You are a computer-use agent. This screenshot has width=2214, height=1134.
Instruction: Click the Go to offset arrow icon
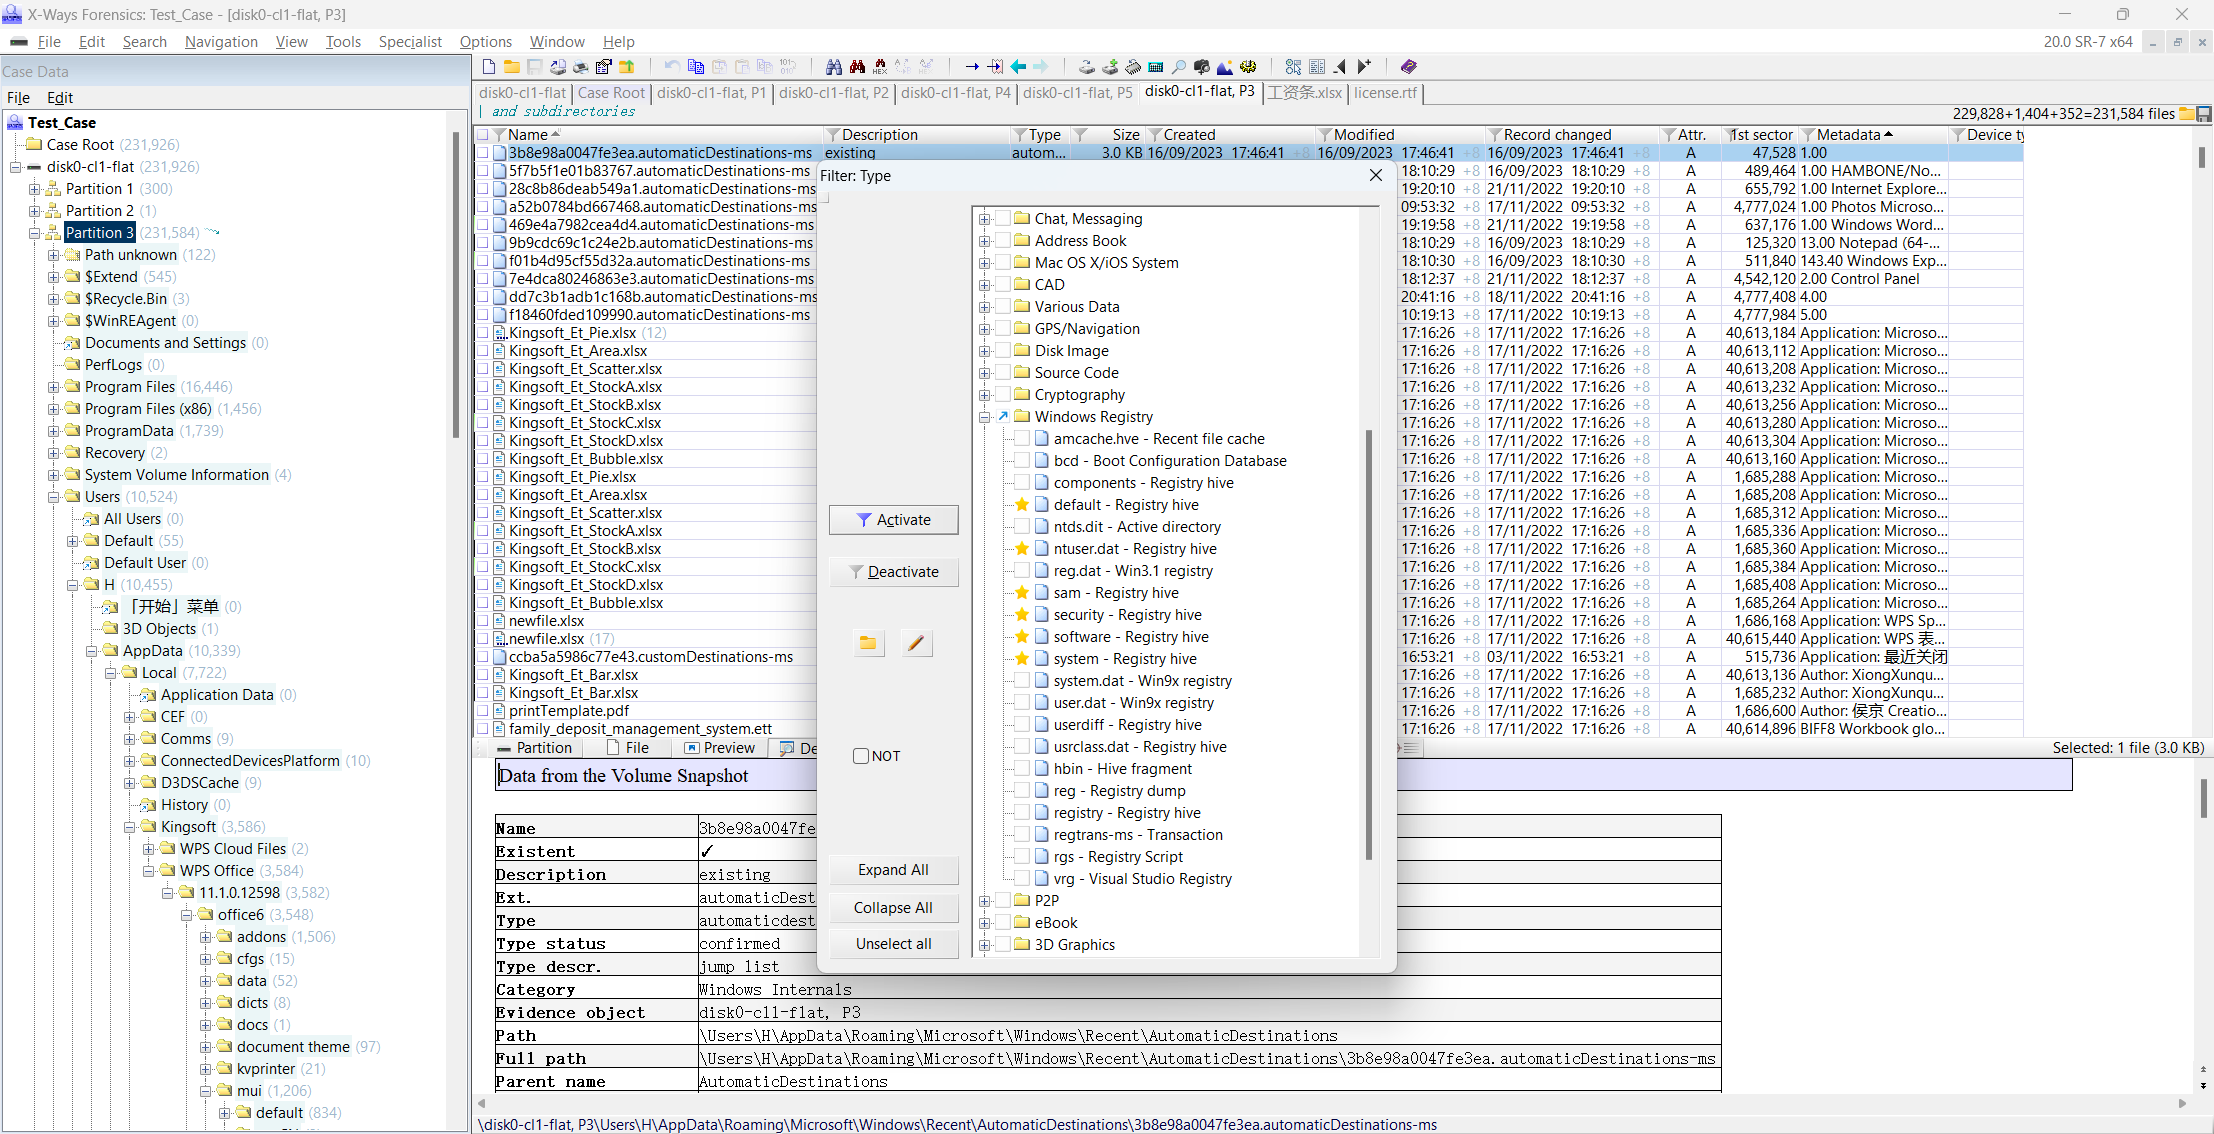pos(972,67)
